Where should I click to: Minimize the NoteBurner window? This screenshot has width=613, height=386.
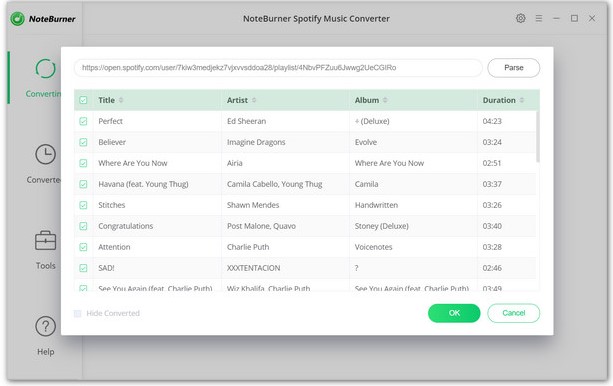pos(556,18)
